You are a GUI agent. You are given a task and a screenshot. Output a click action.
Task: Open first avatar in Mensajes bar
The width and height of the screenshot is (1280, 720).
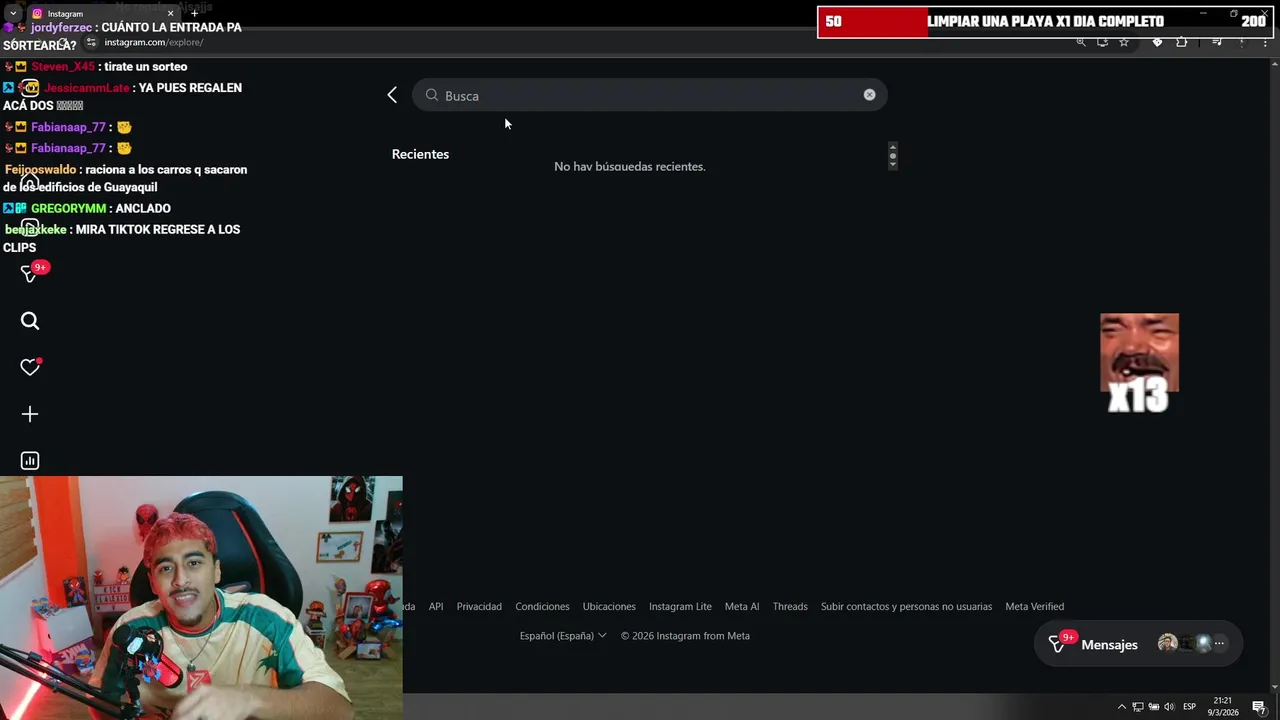pyautogui.click(x=1167, y=644)
